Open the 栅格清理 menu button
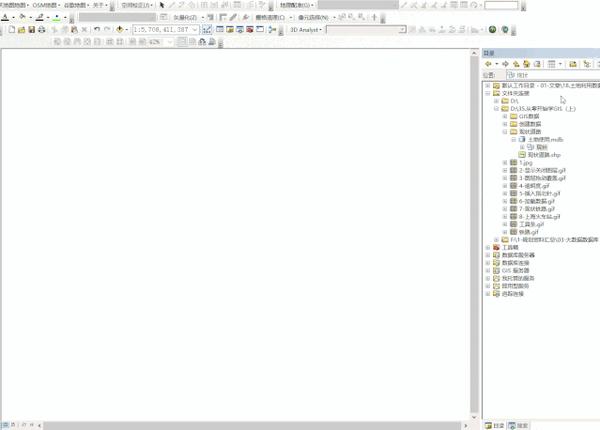 [x=274, y=18]
